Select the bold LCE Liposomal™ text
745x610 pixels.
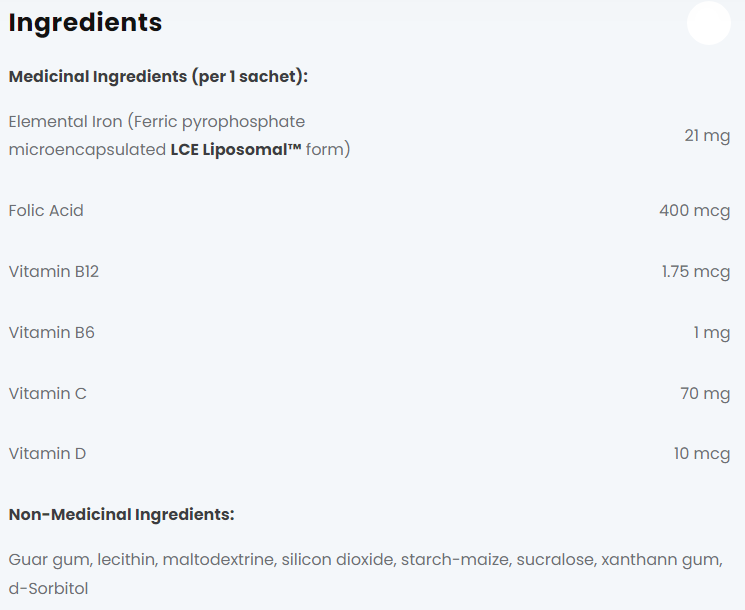pos(236,150)
